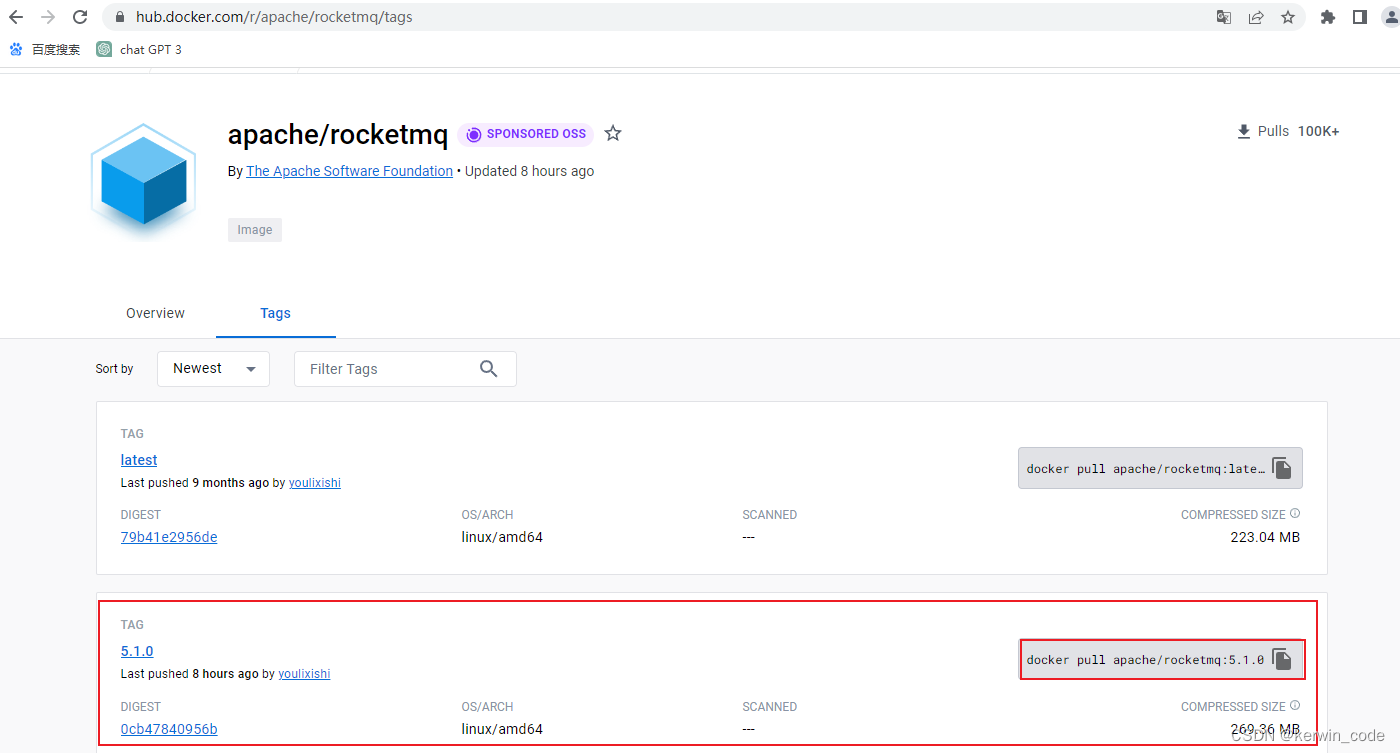The image size is (1400, 753).
Task: Click the browser forward arrow
Action: click(x=48, y=17)
